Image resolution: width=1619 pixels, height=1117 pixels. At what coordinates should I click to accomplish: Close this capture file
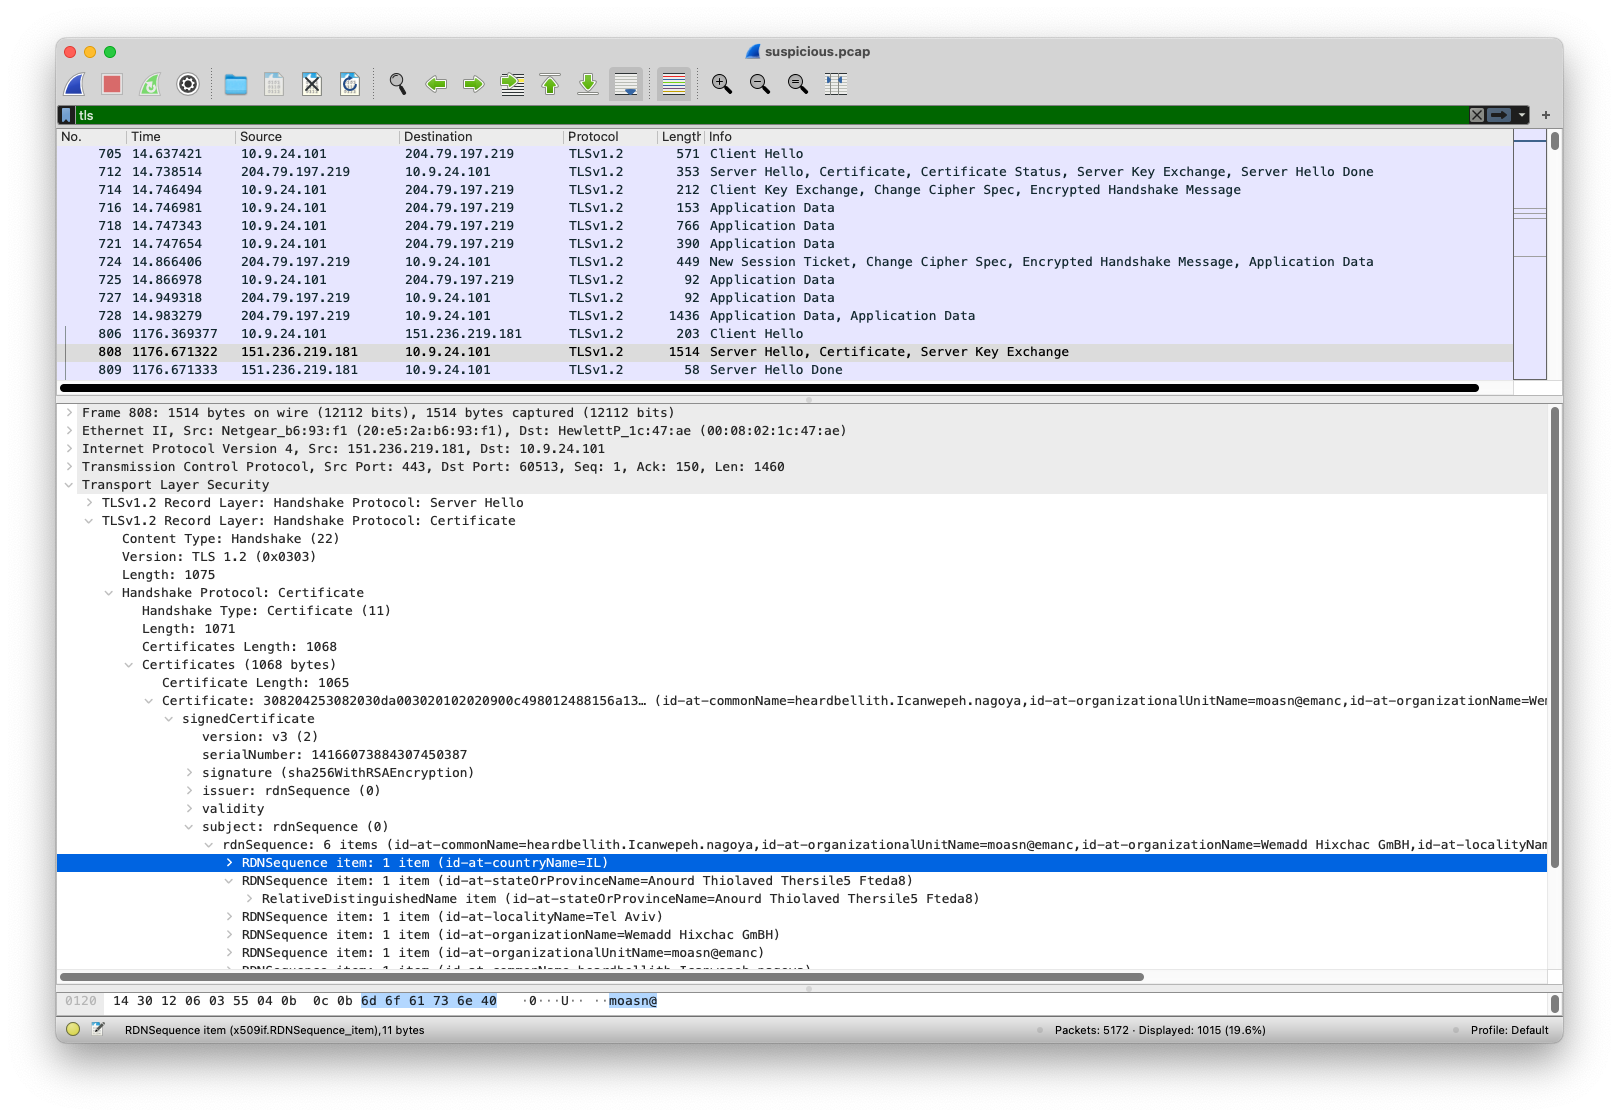[x=312, y=84]
